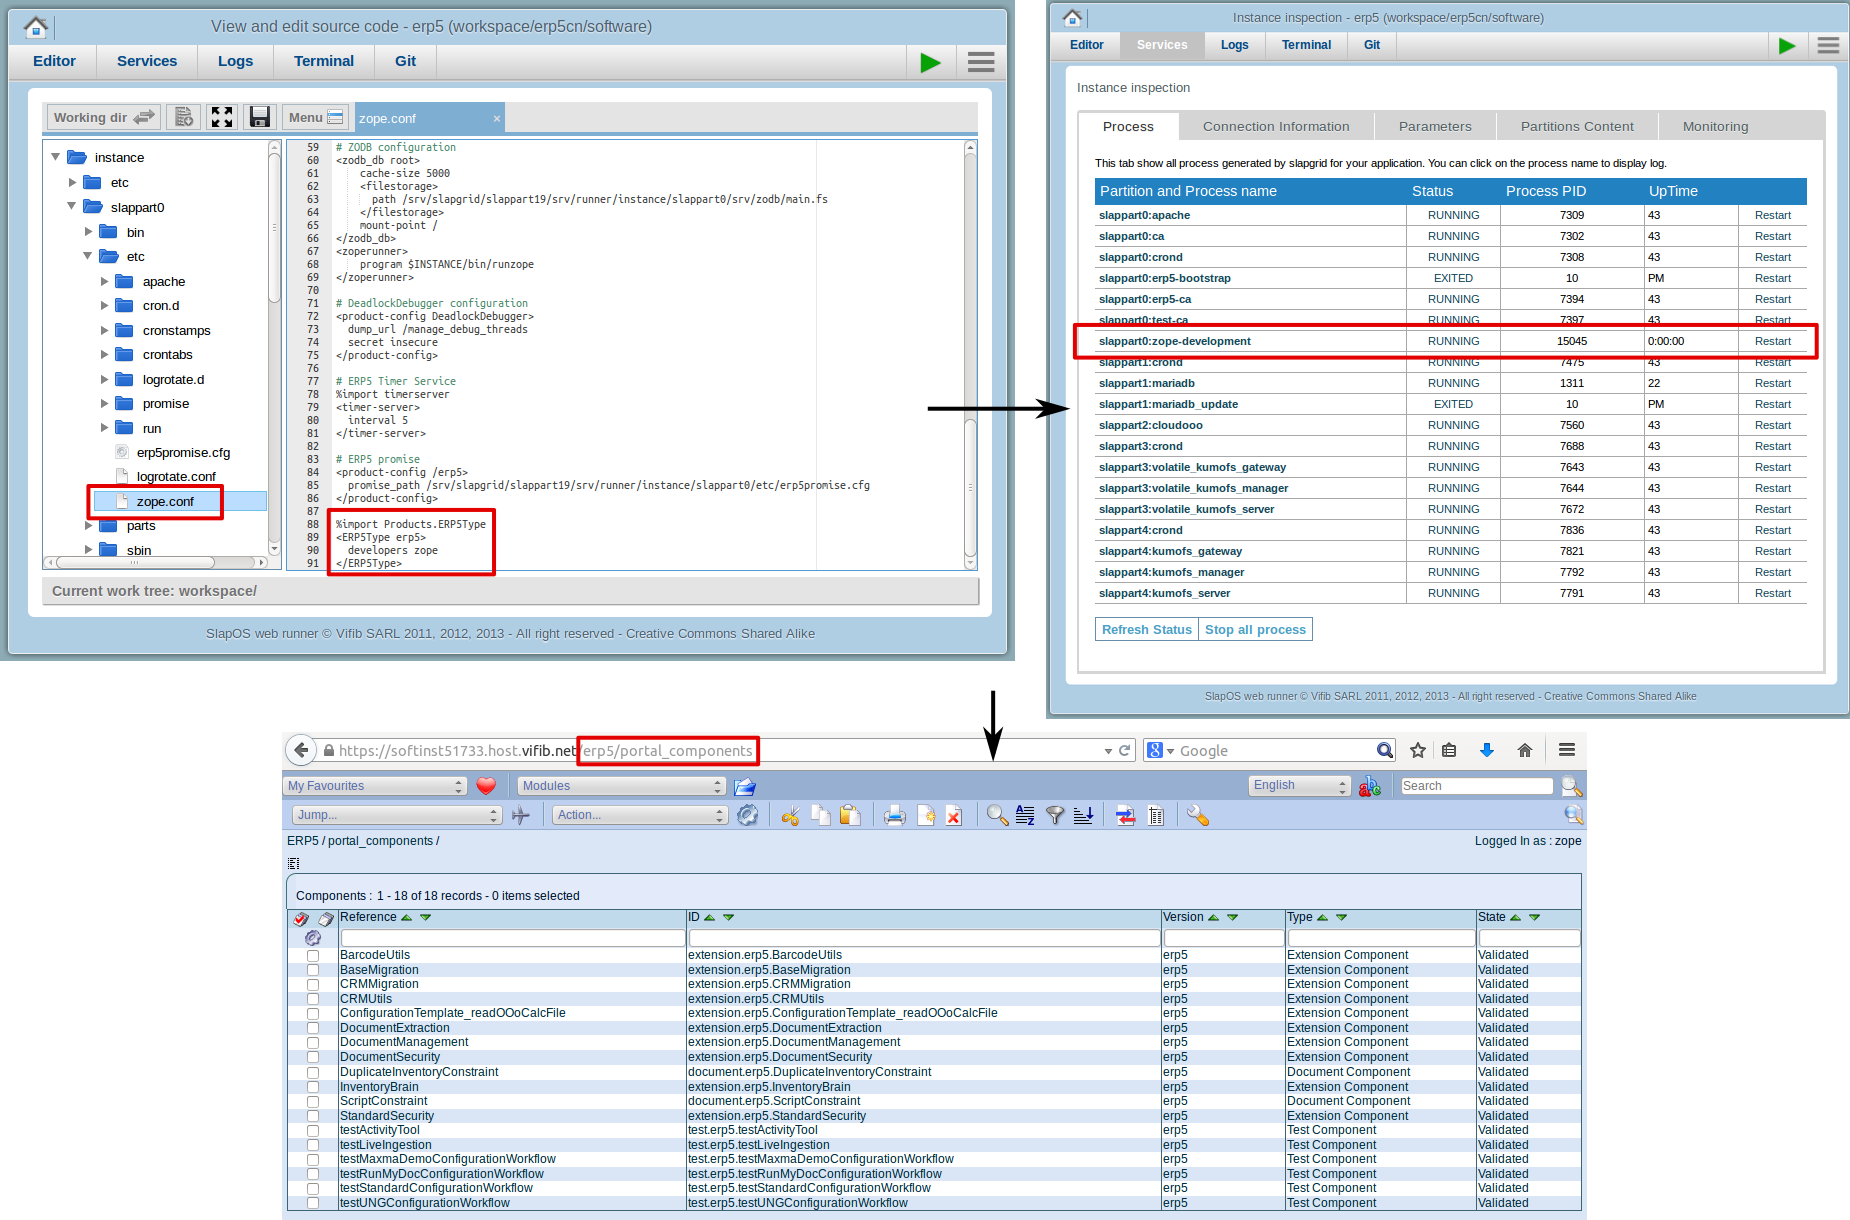Tick the checkbox for BaseMigration row
The width and height of the screenshot is (1850, 1220).
(x=313, y=970)
